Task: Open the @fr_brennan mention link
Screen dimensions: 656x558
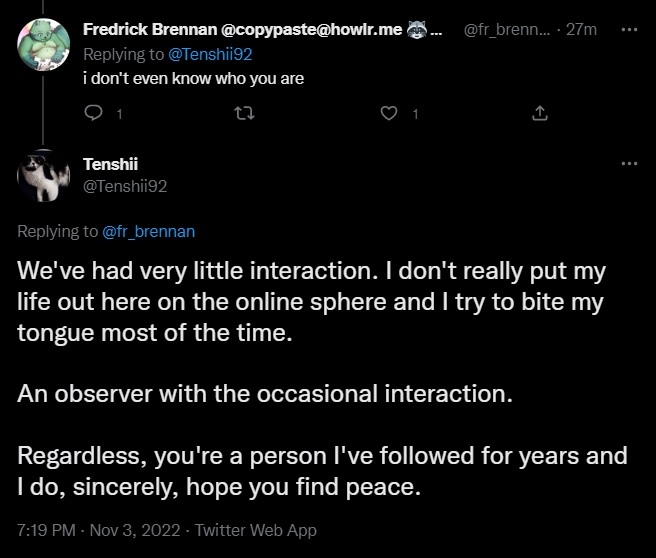Action: 149,231
